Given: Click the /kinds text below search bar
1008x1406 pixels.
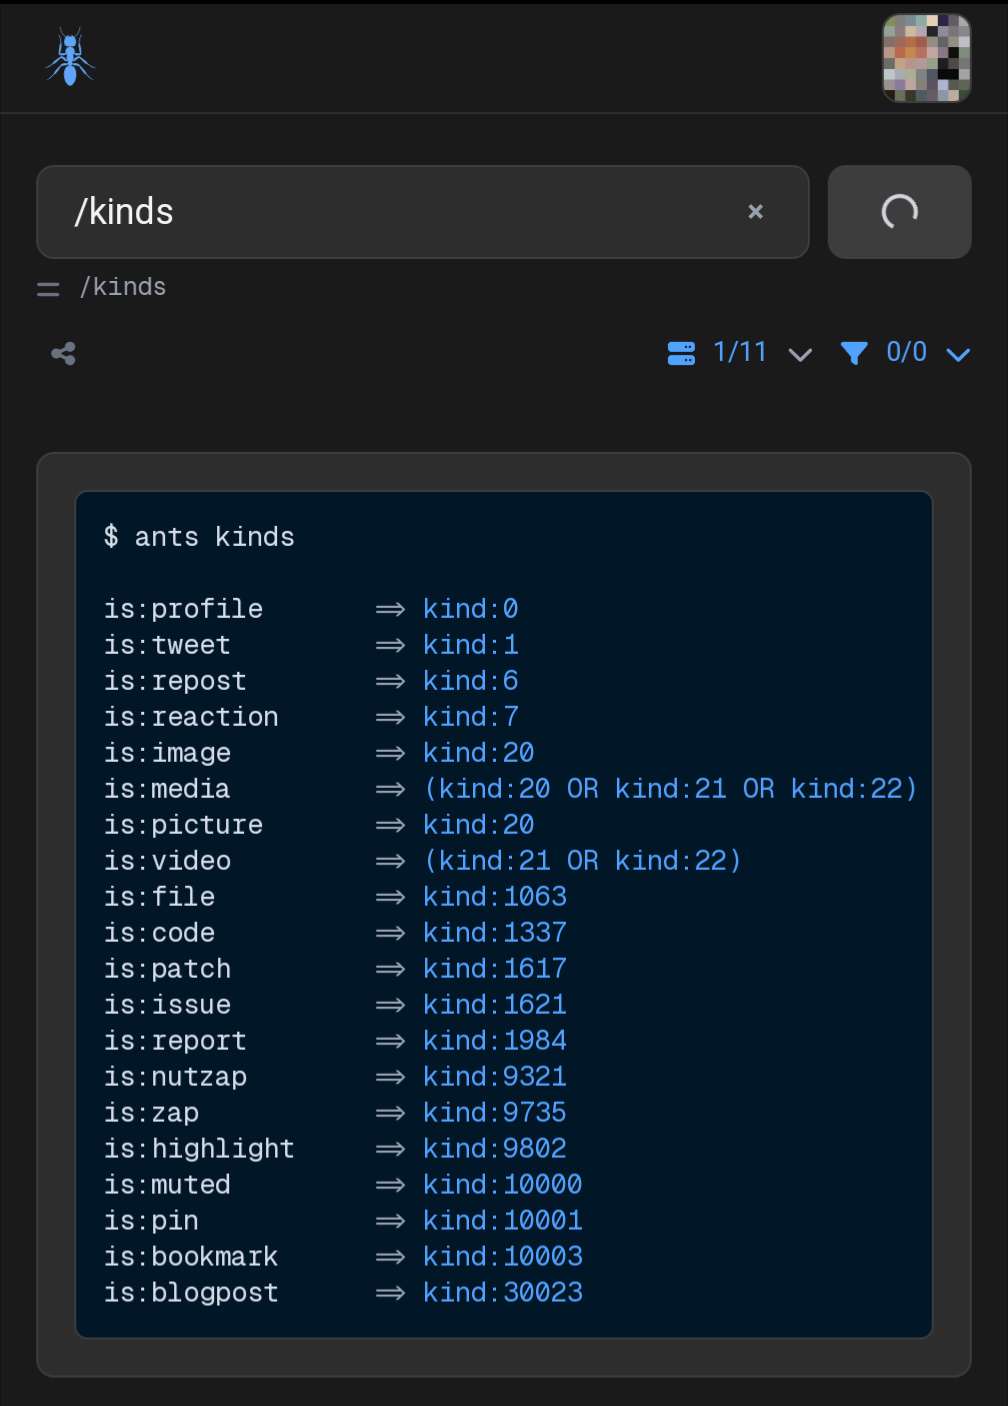Looking at the screenshot, I should pos(123,288).
